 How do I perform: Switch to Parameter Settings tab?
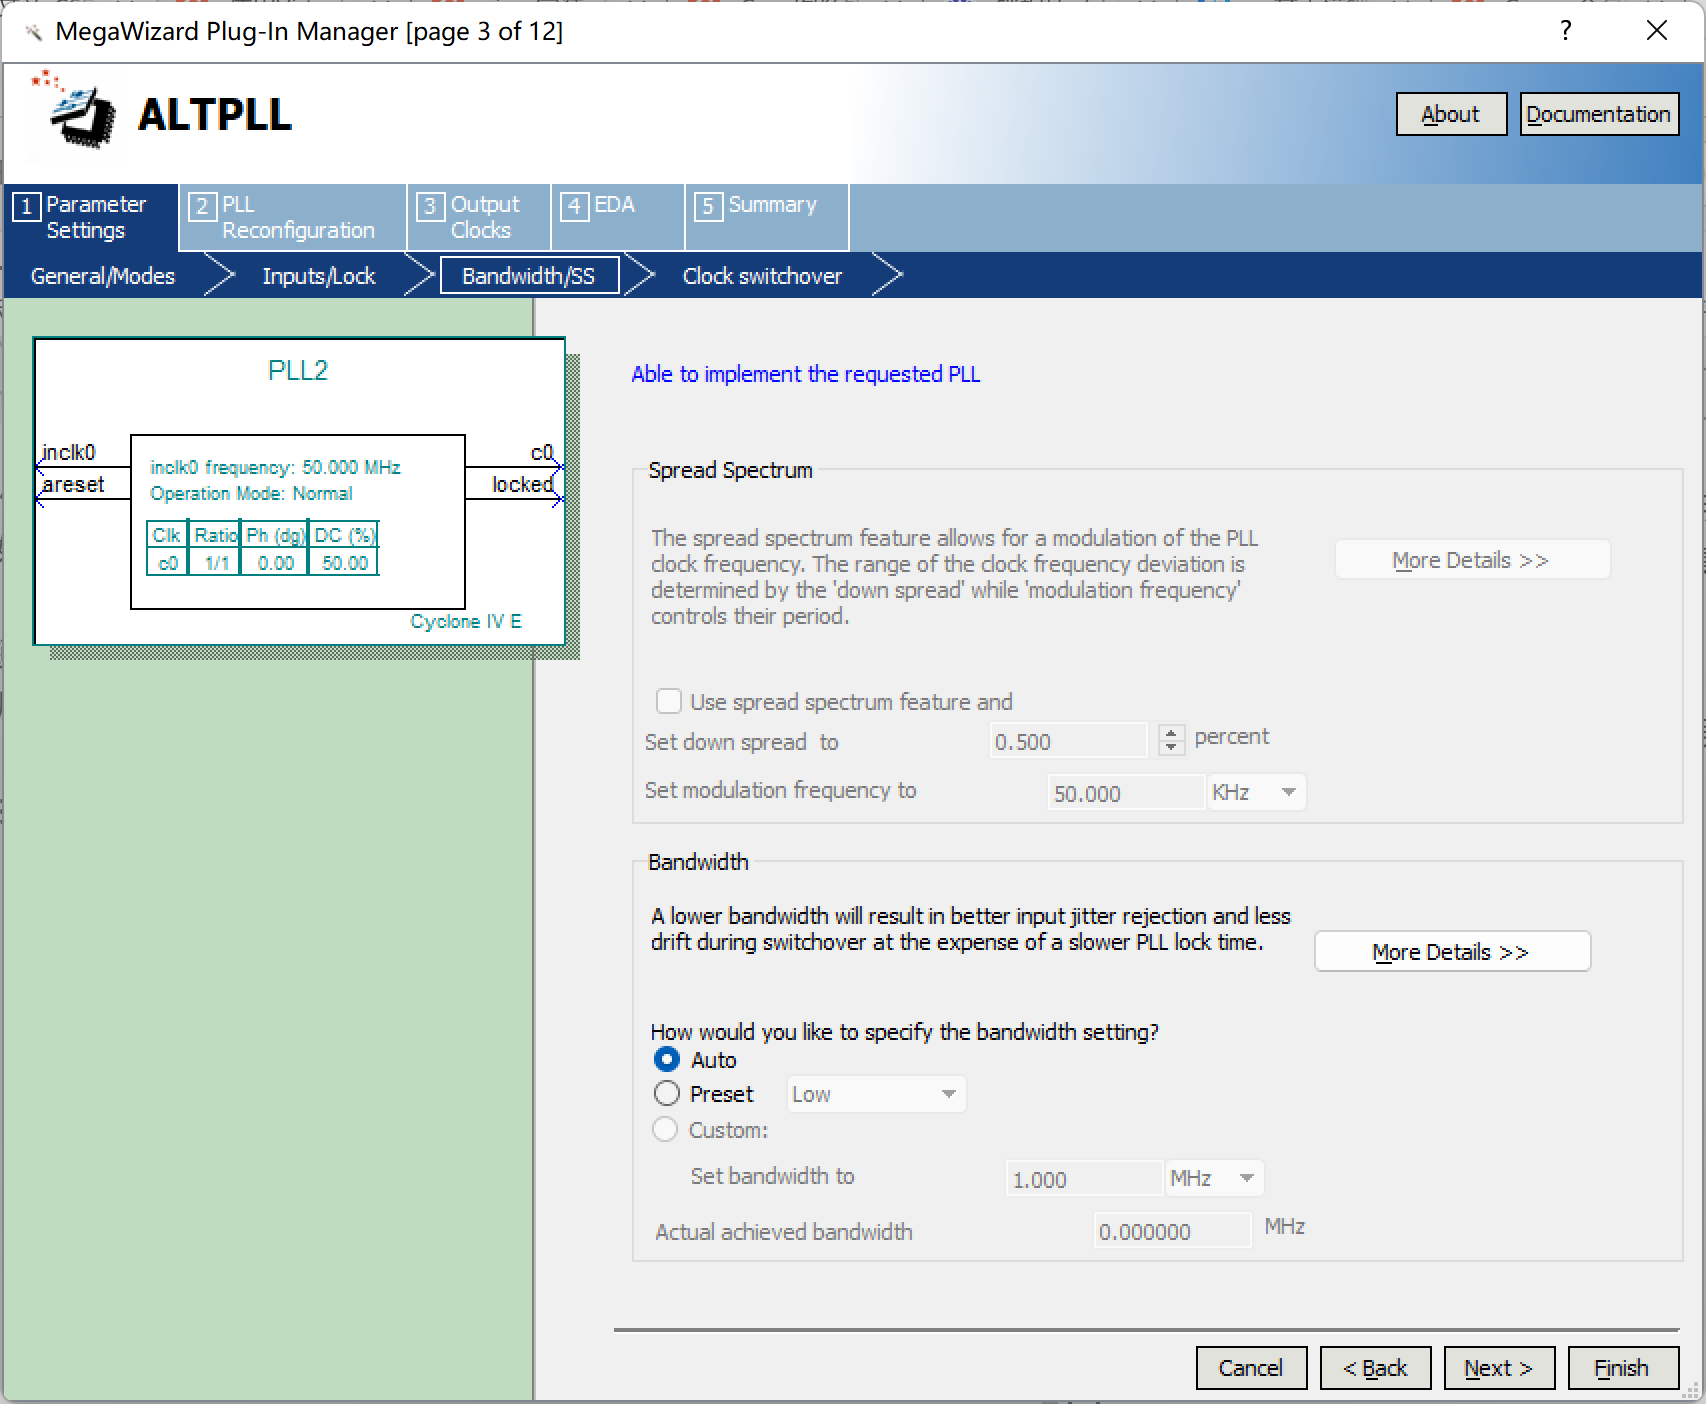(91, 217)
